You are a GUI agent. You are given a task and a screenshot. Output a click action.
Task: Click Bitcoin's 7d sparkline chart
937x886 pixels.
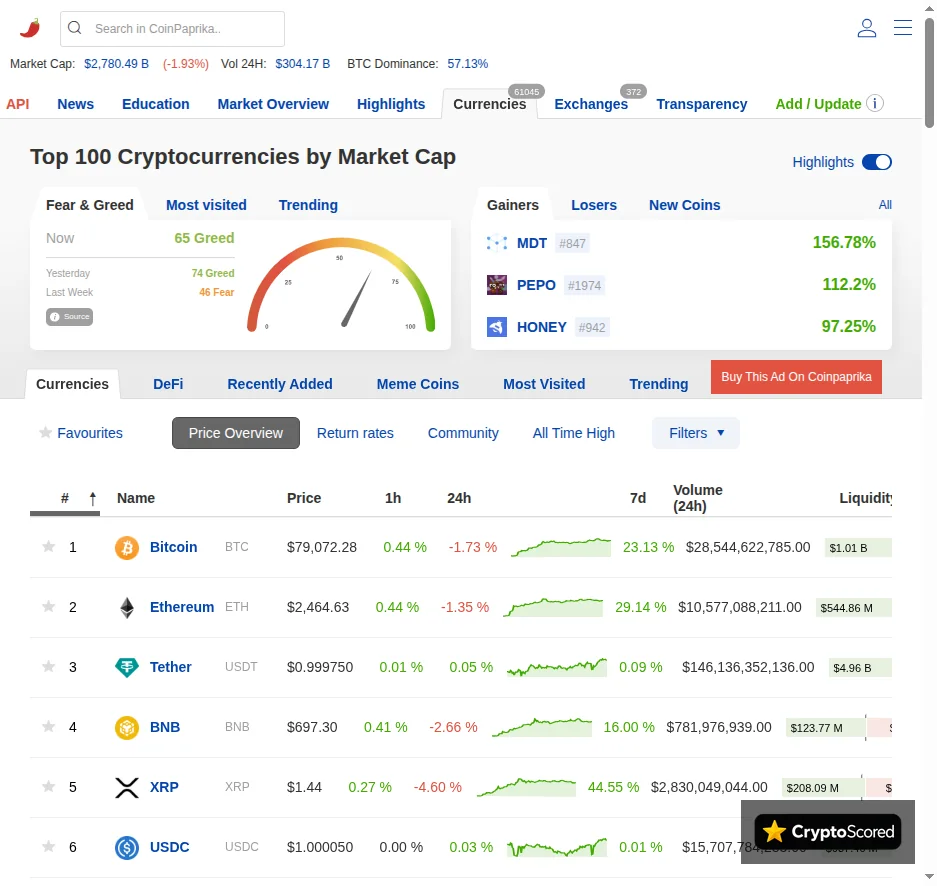click(561, 547)
